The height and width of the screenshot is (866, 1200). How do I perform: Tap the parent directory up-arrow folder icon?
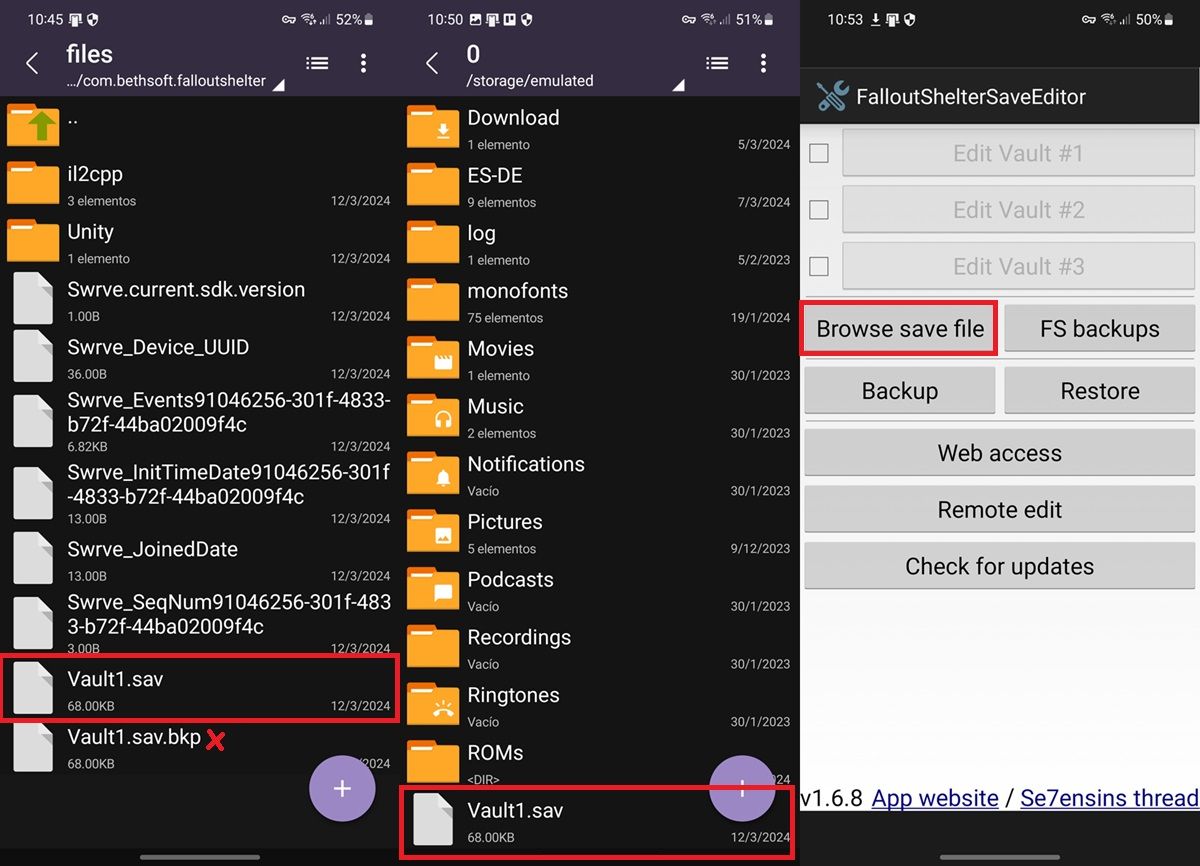33,125
